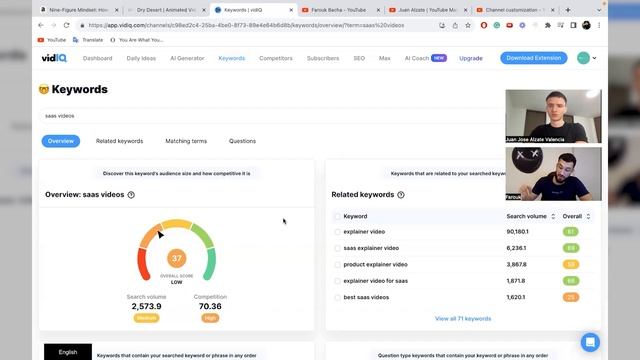The image size is (640, 360).
Task: Open the chat support bubble
Action: click(590, 342)
